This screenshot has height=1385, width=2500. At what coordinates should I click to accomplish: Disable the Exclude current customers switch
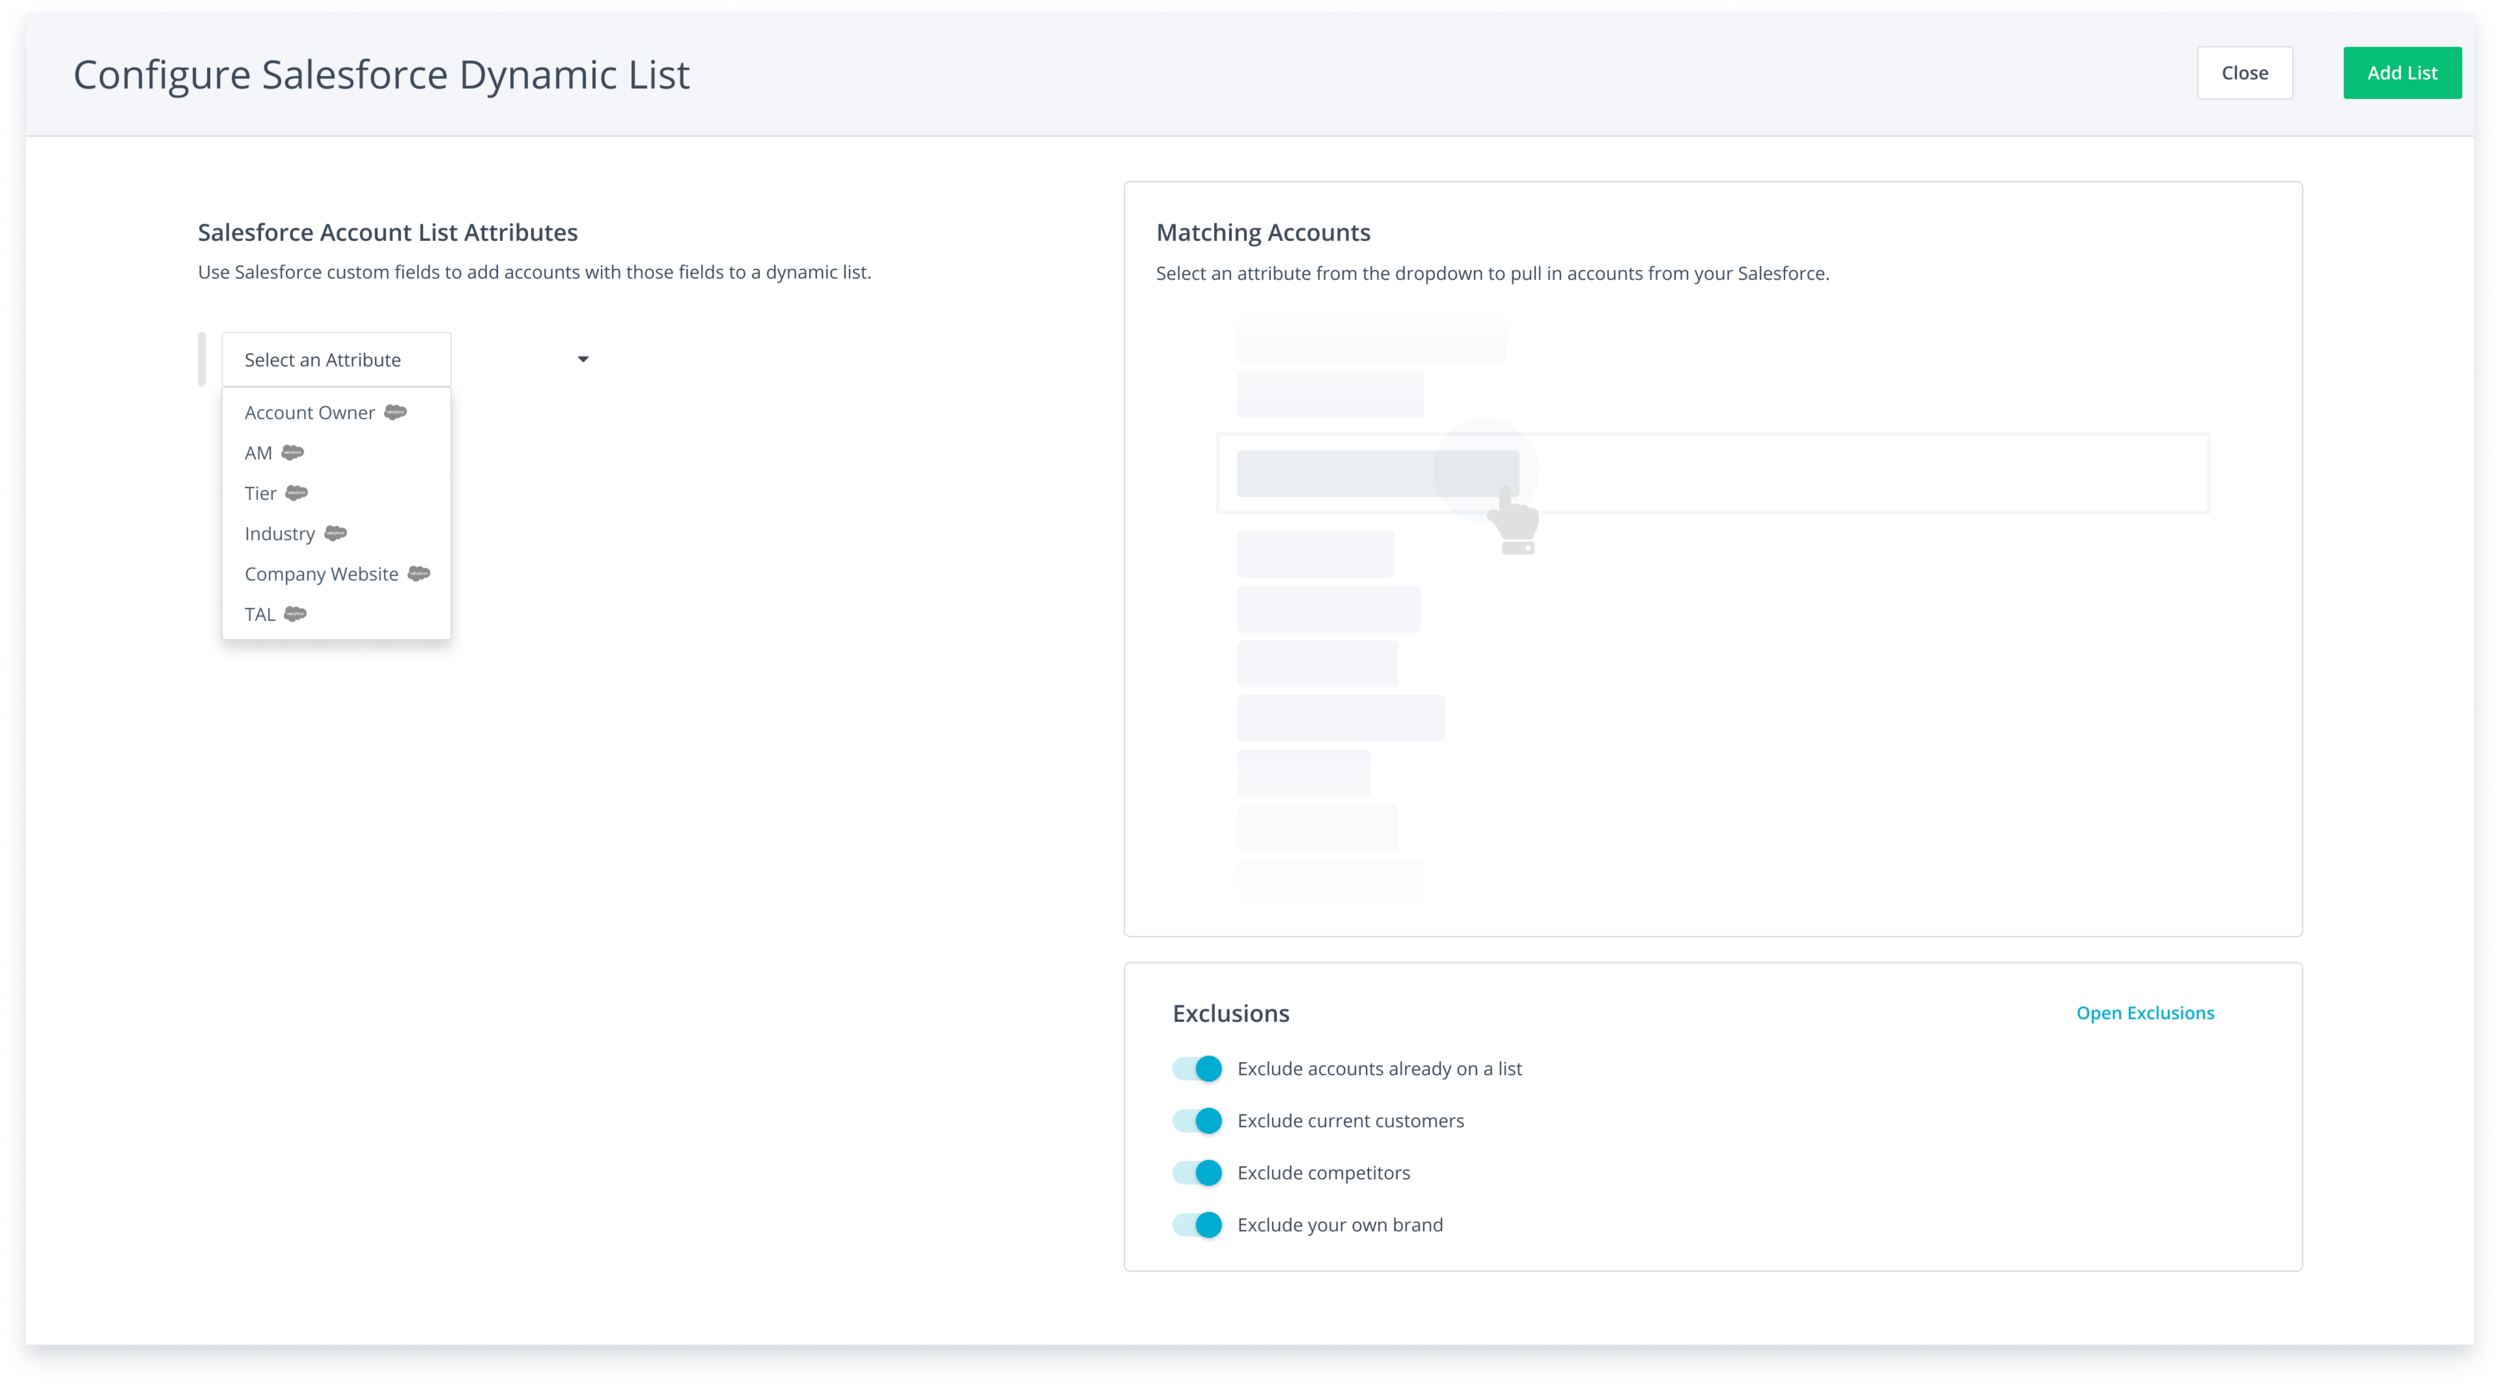click(1197, 1120)
